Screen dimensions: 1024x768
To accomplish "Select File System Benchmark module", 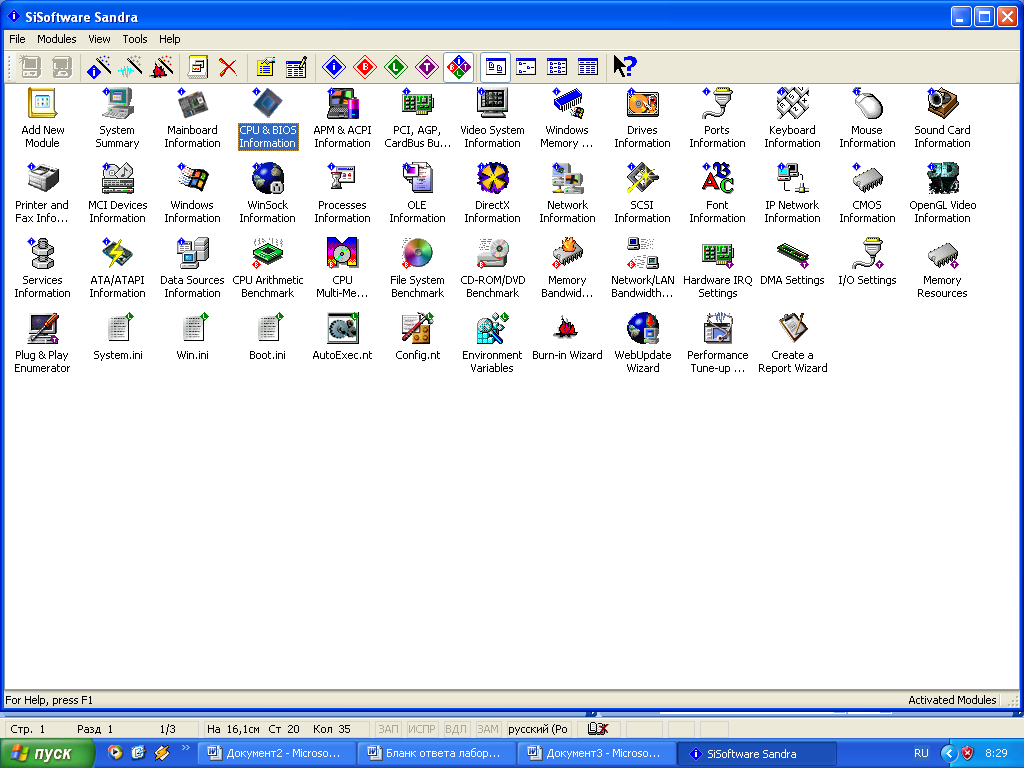I will [417, 269].
